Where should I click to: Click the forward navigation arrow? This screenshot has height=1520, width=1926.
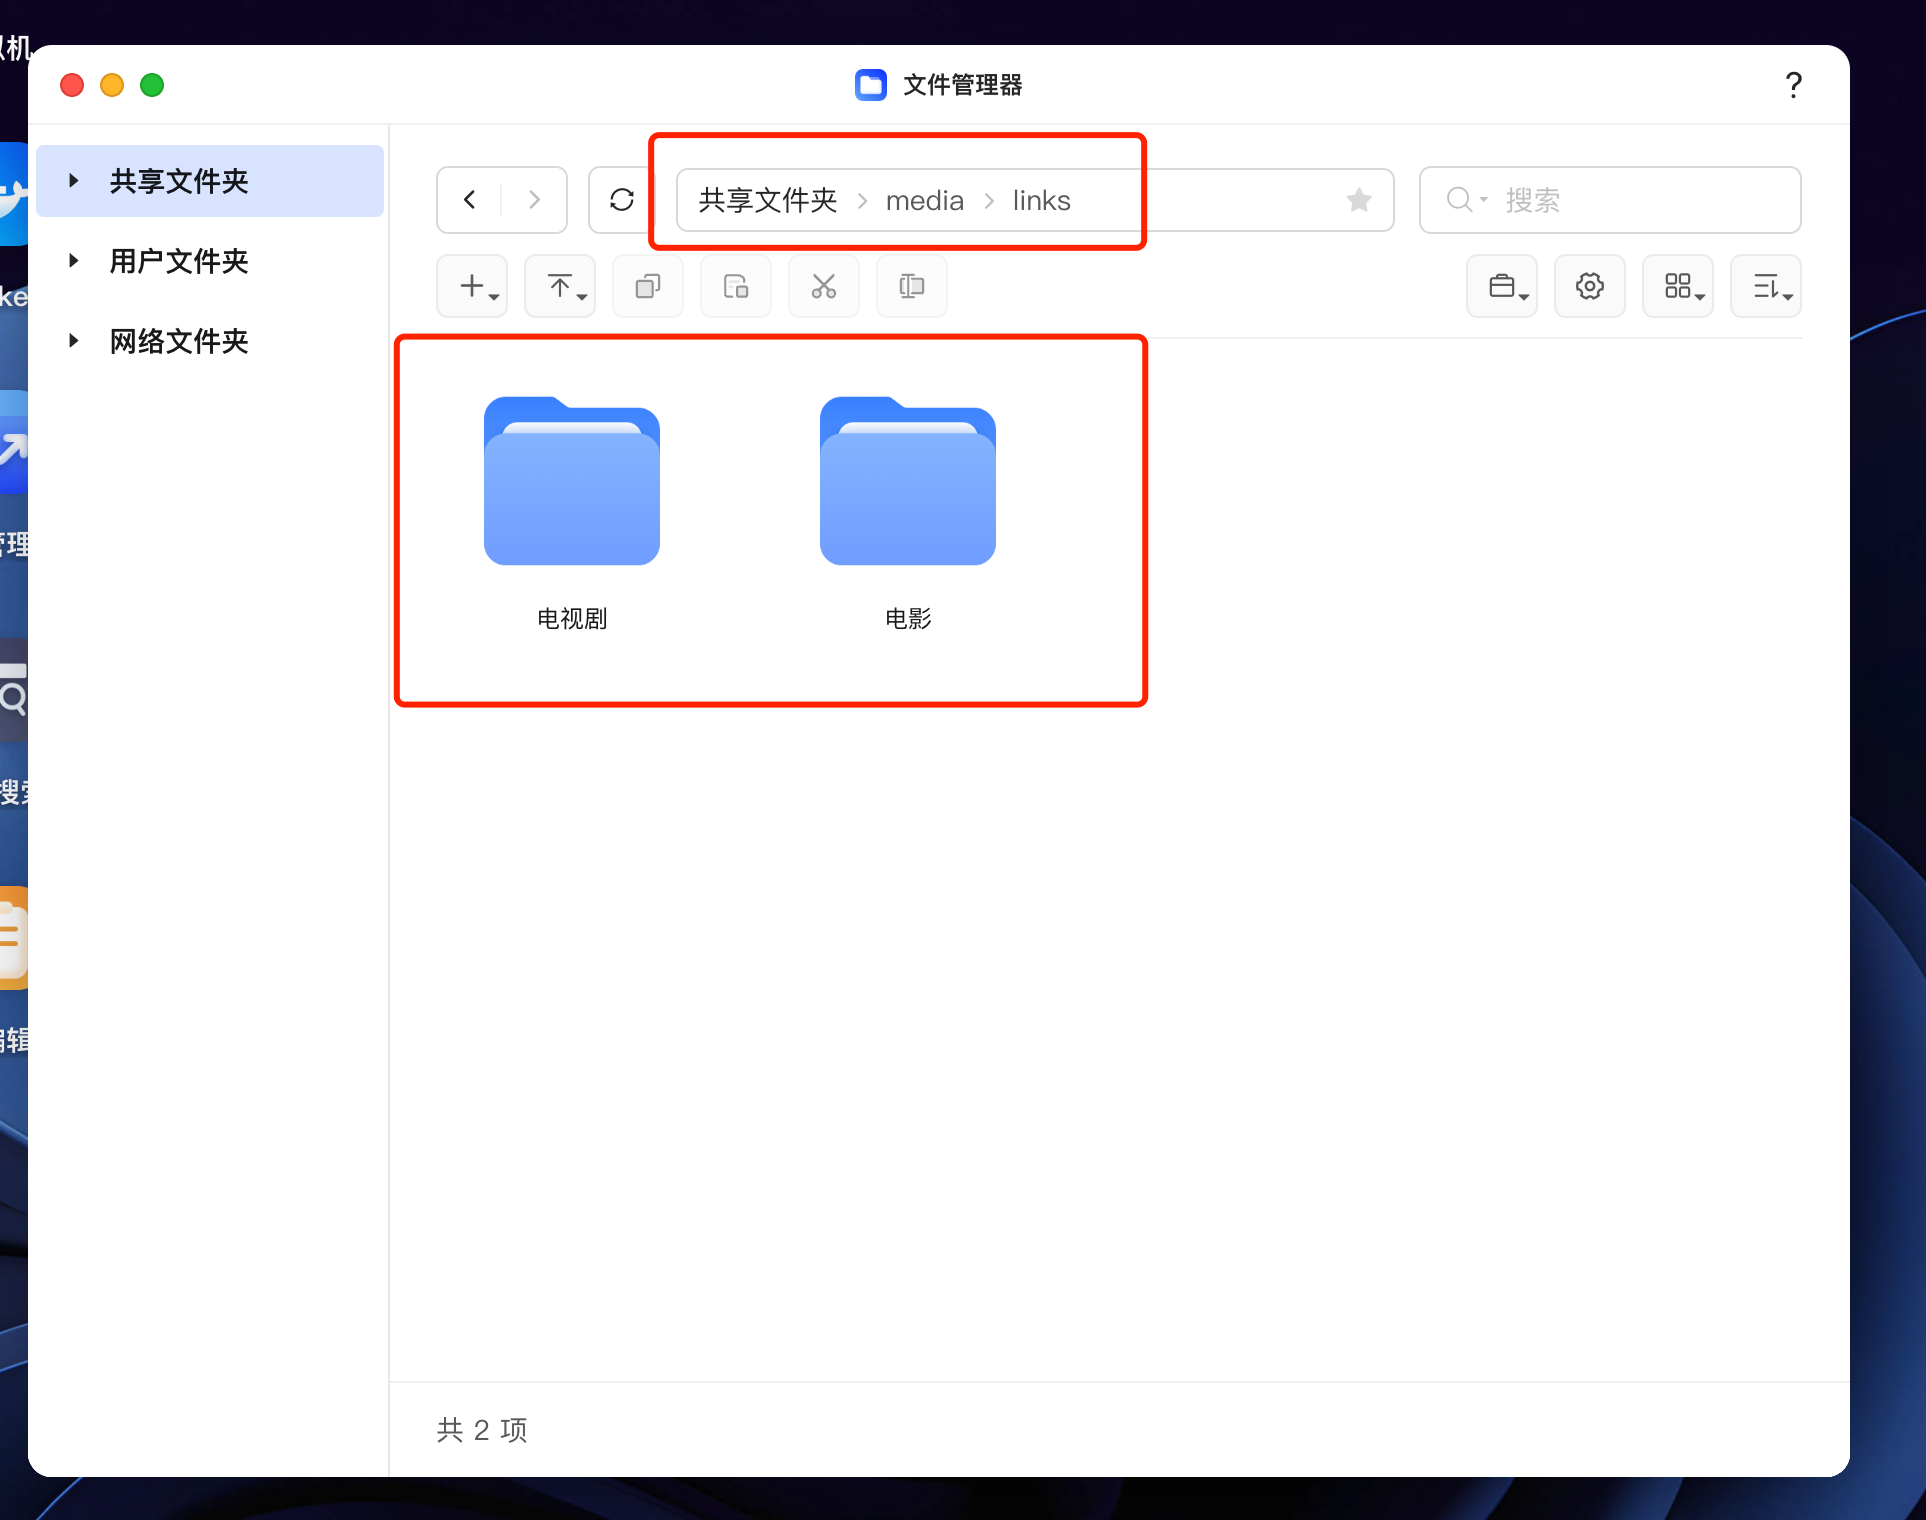(x=534, y=200)
